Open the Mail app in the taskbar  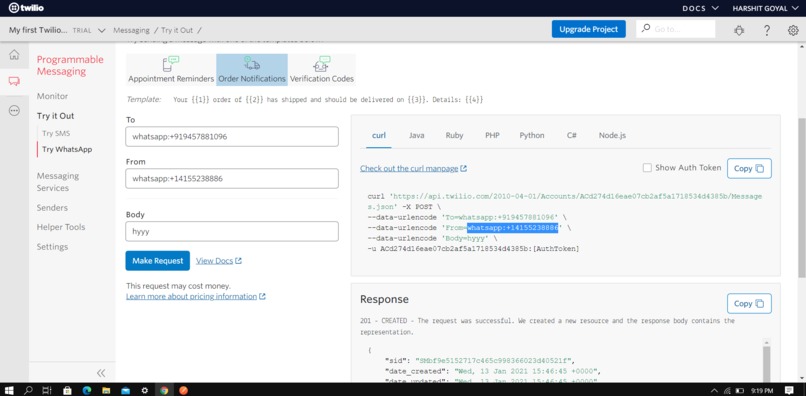pos(125,390)
